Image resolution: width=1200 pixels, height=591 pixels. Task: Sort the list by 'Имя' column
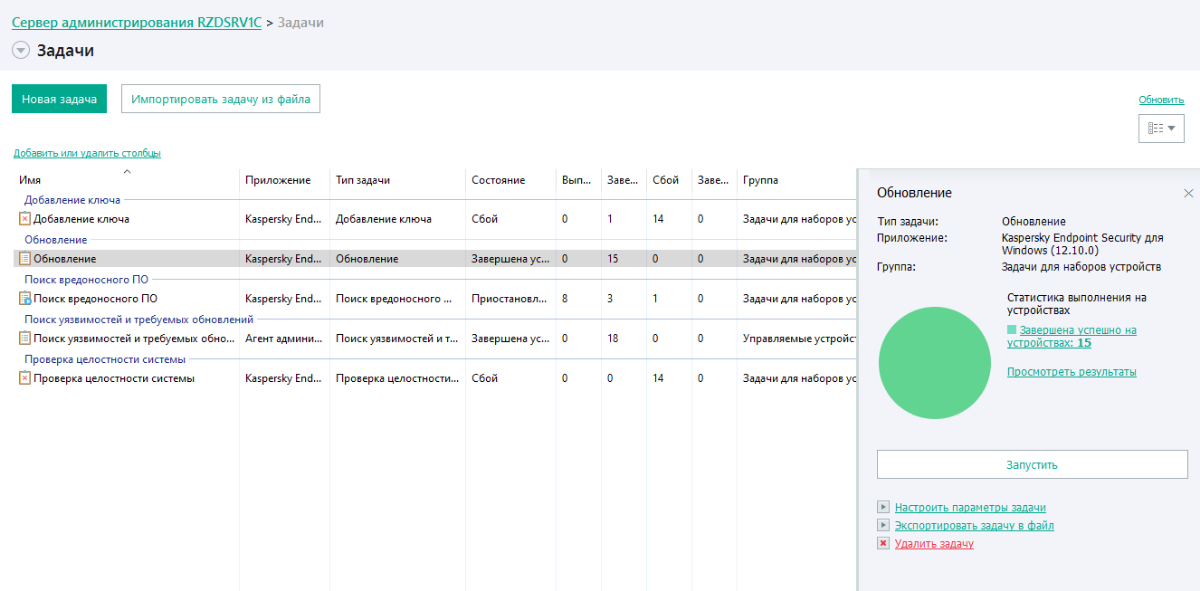[x=30, y=181]
